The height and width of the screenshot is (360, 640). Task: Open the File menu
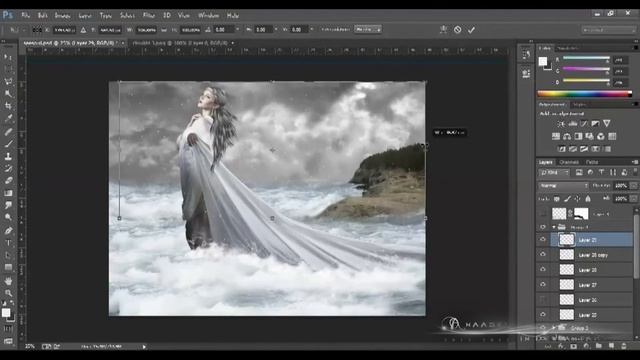click(26, 16)
